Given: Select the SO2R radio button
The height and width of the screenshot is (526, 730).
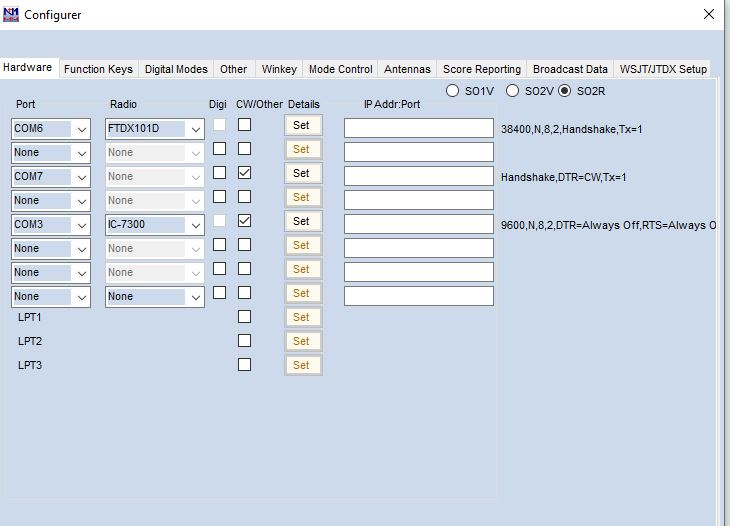Looking at the screenshot, I should pyautogui.click(x=565, y=91).
